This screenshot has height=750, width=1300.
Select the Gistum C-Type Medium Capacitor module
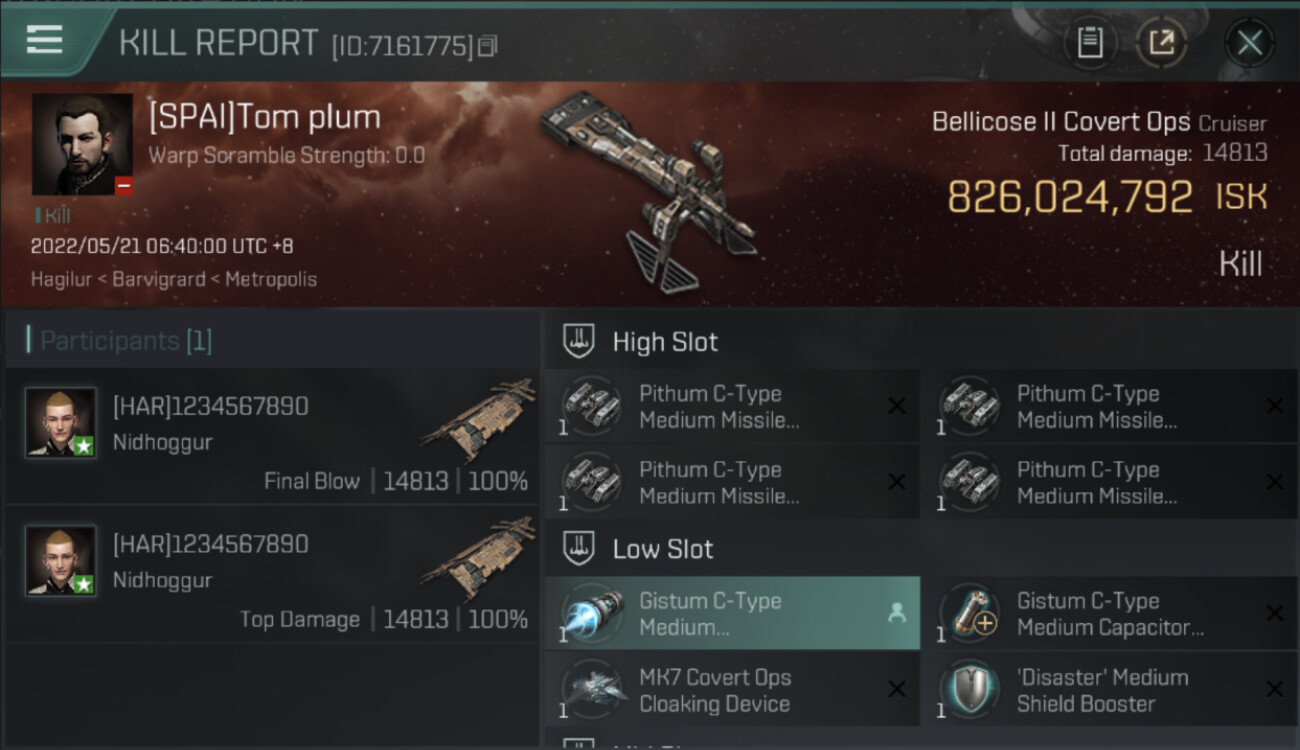click(1110, 614)
